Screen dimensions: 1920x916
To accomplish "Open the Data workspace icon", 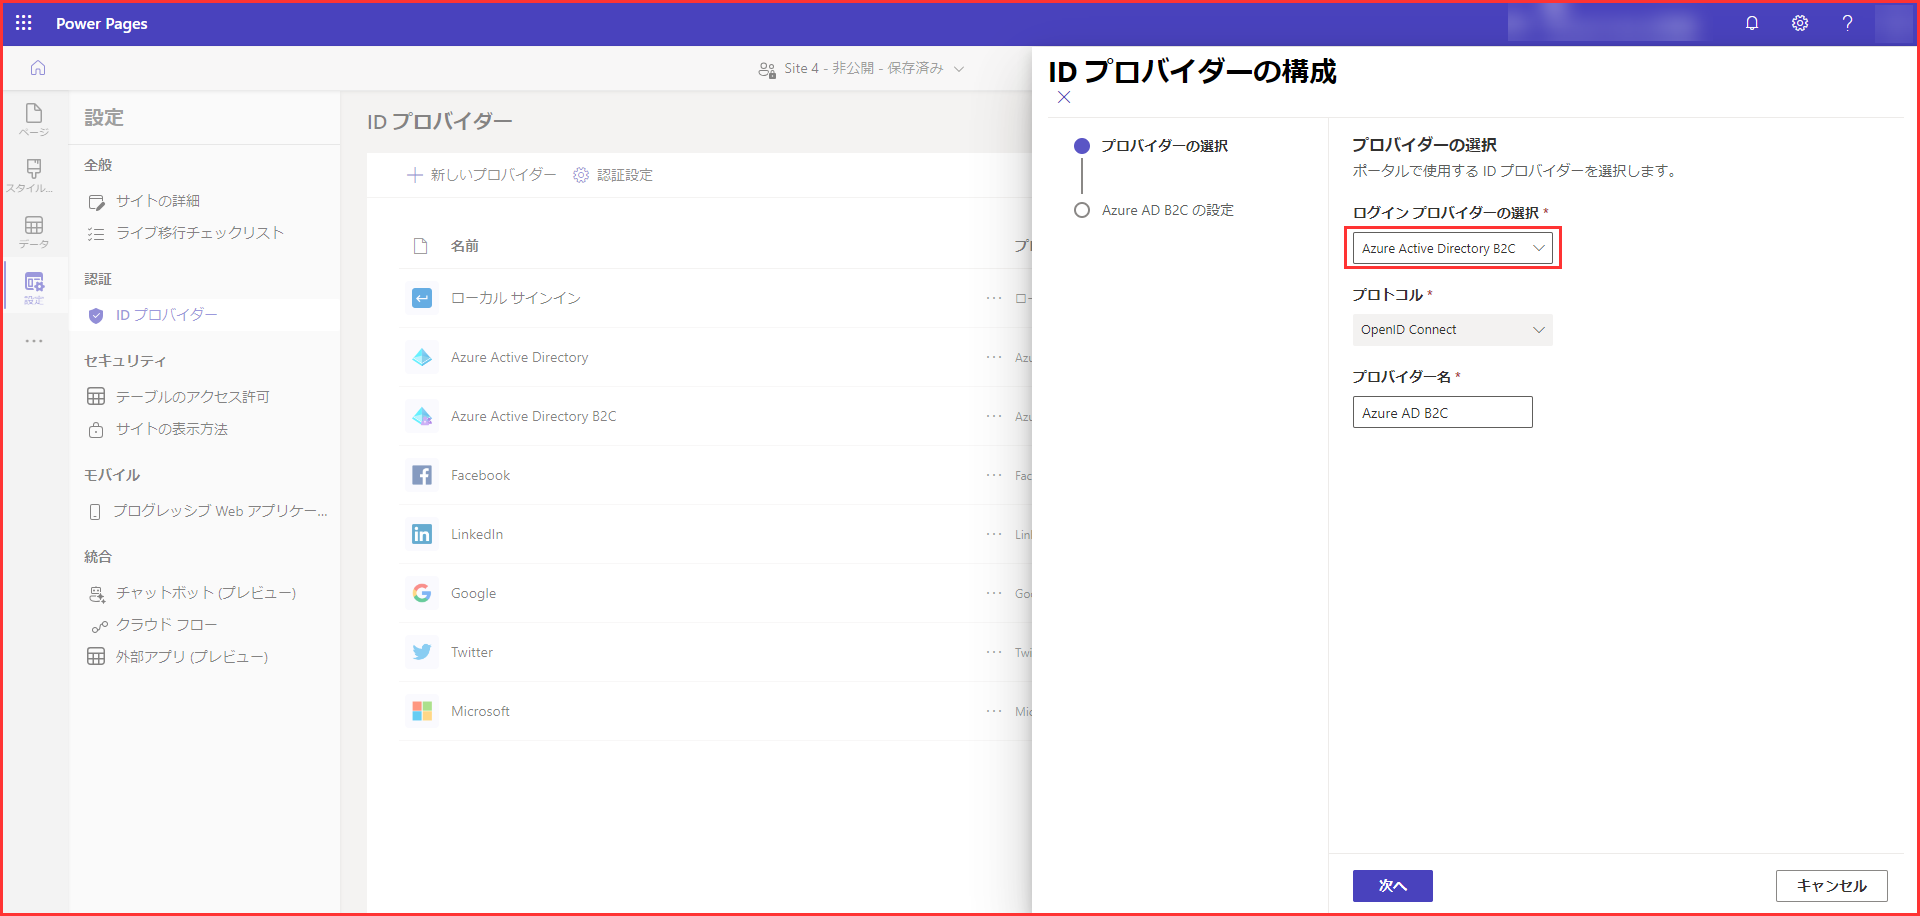I will pyautogui.click(x=34, y=231).
